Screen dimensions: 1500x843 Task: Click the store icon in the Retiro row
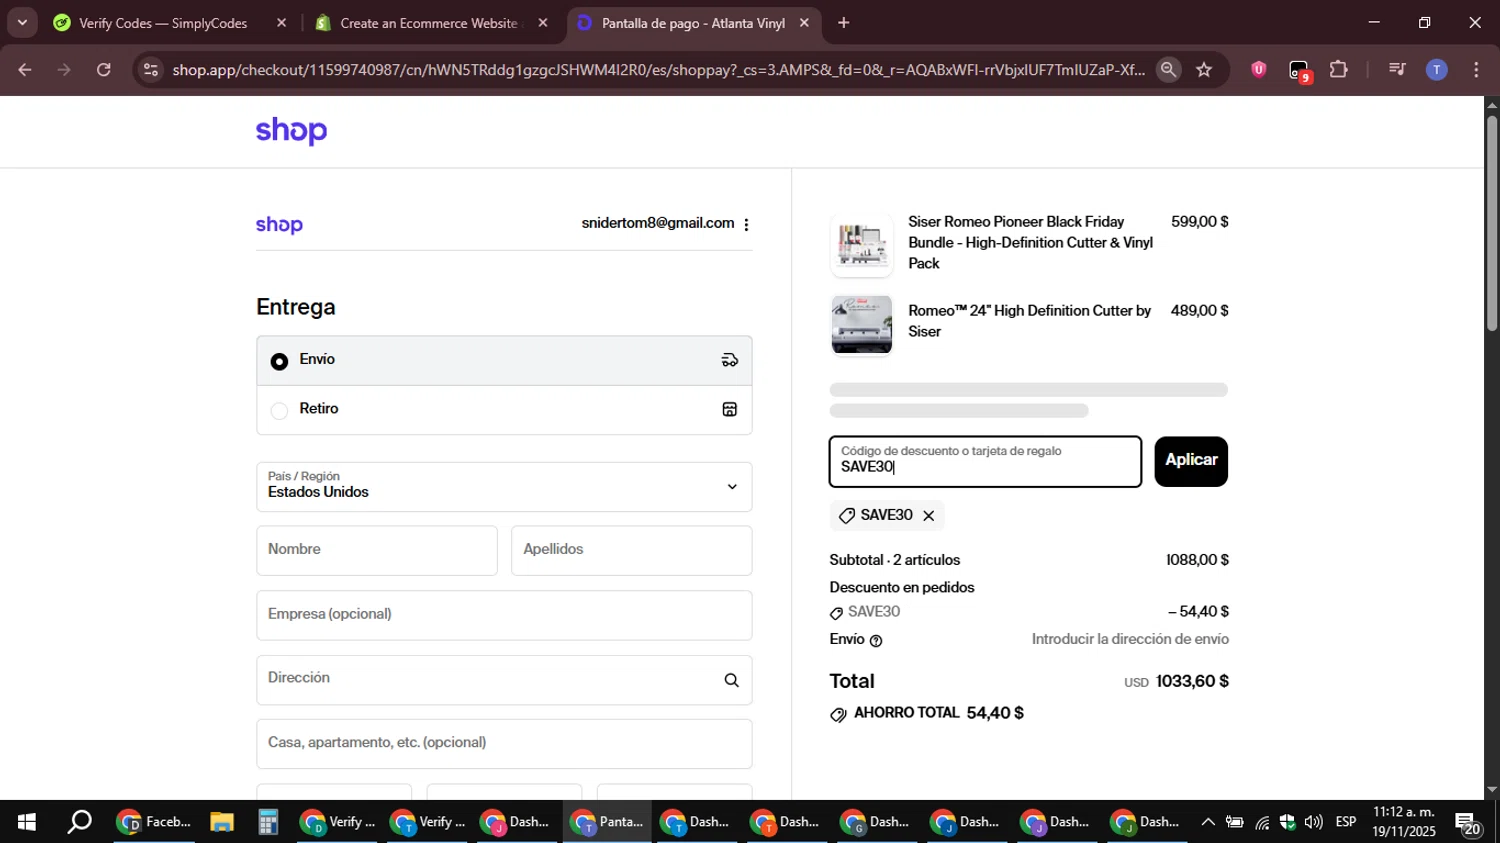tap(730, 409)
